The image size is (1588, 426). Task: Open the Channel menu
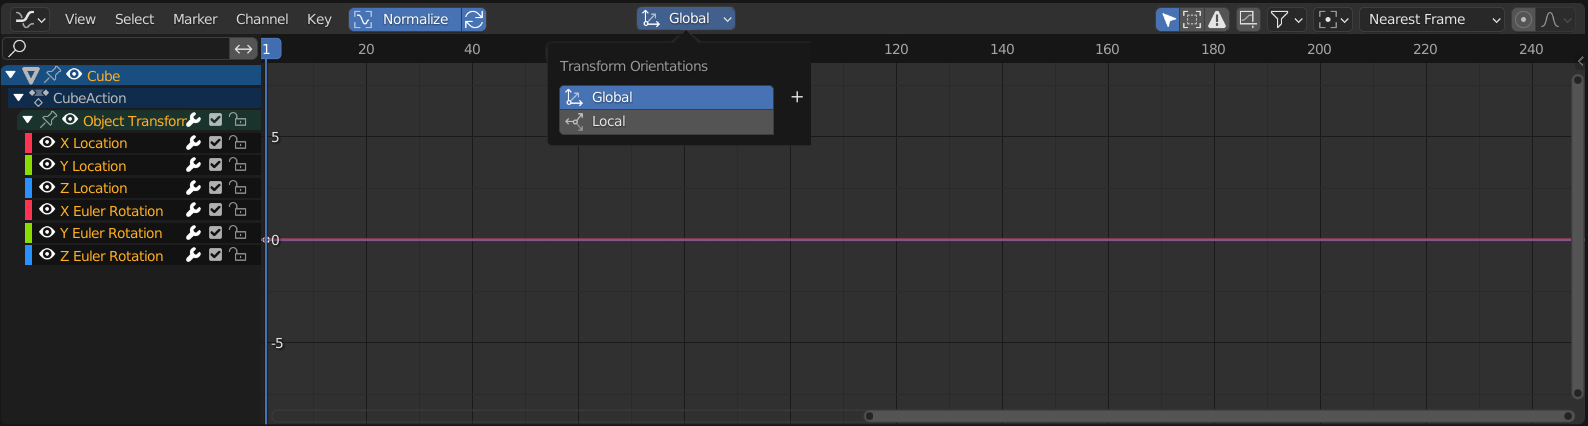click(x=262, y=19)
